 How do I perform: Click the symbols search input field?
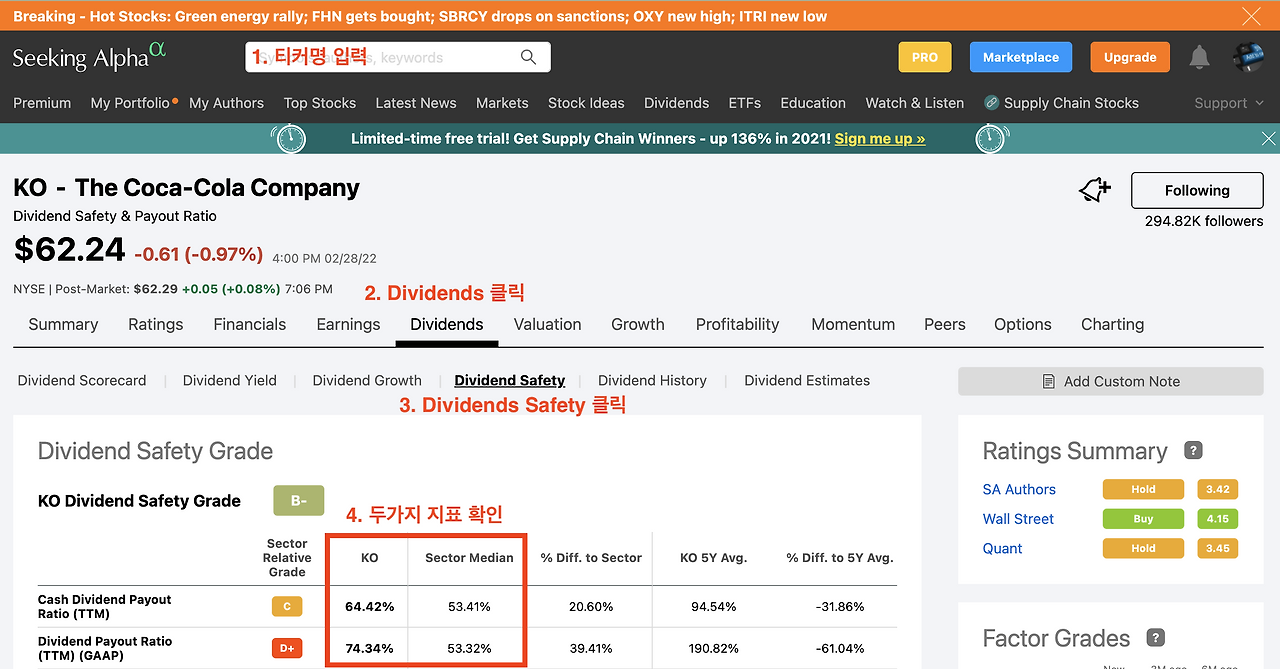point(398,57)
